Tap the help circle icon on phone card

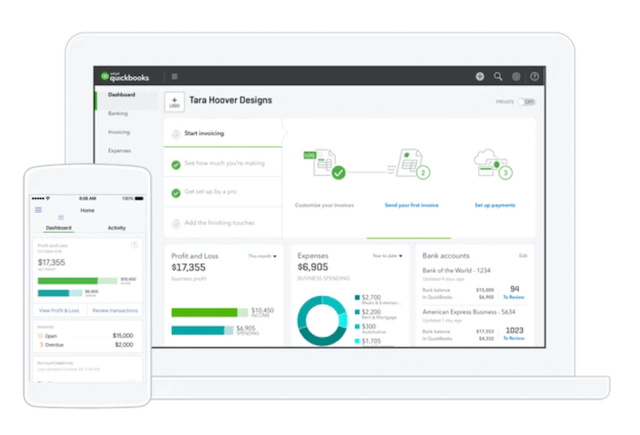[x=134, y=245]
